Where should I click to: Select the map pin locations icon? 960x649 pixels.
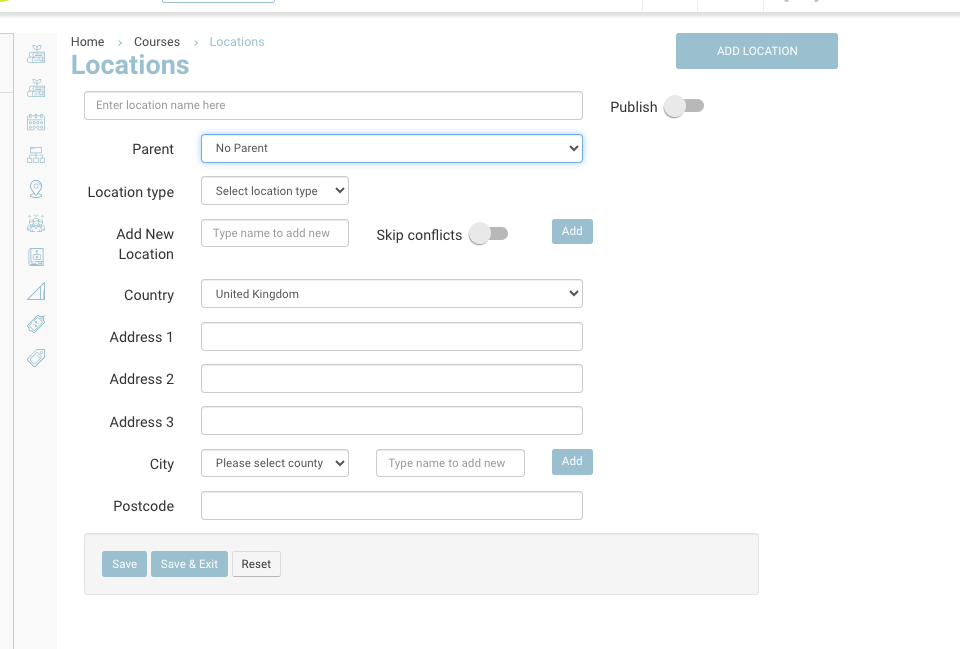[36, 189]
